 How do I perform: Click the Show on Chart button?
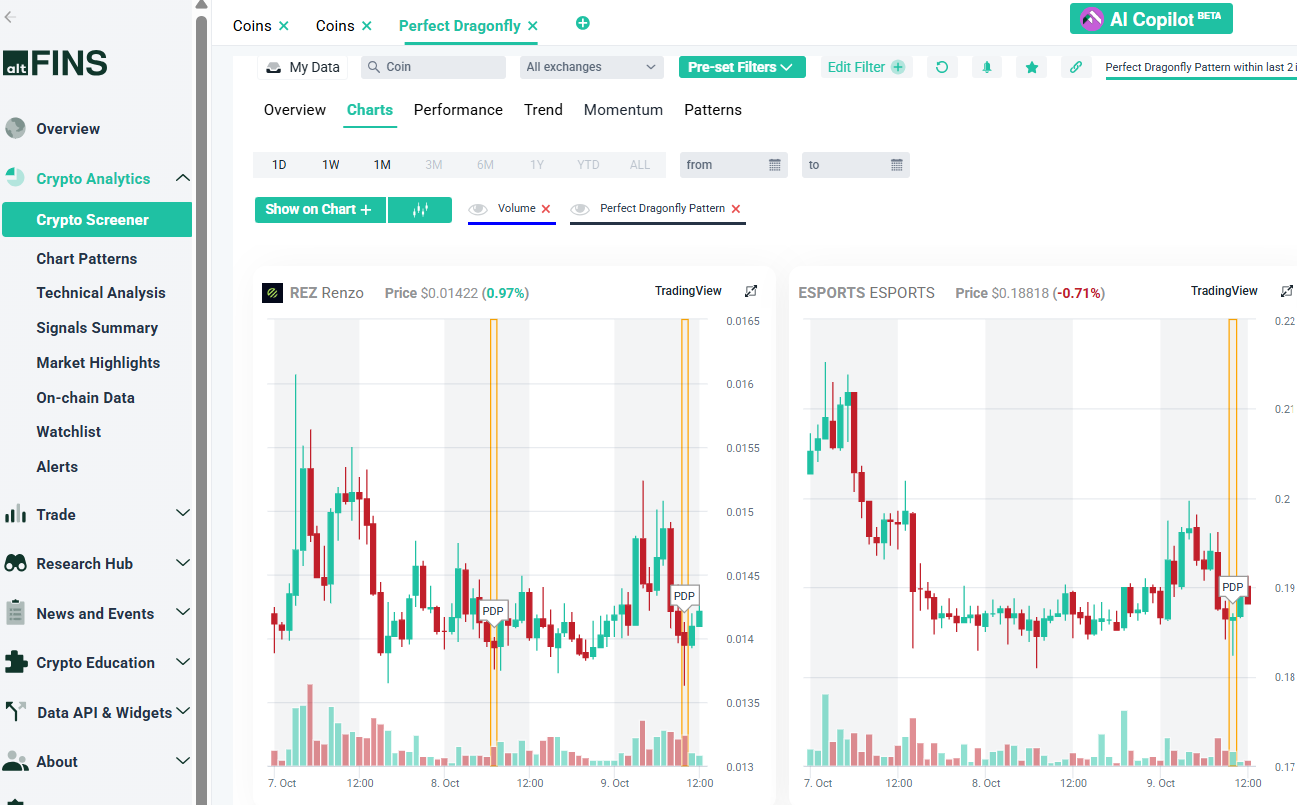coord(319,210)
